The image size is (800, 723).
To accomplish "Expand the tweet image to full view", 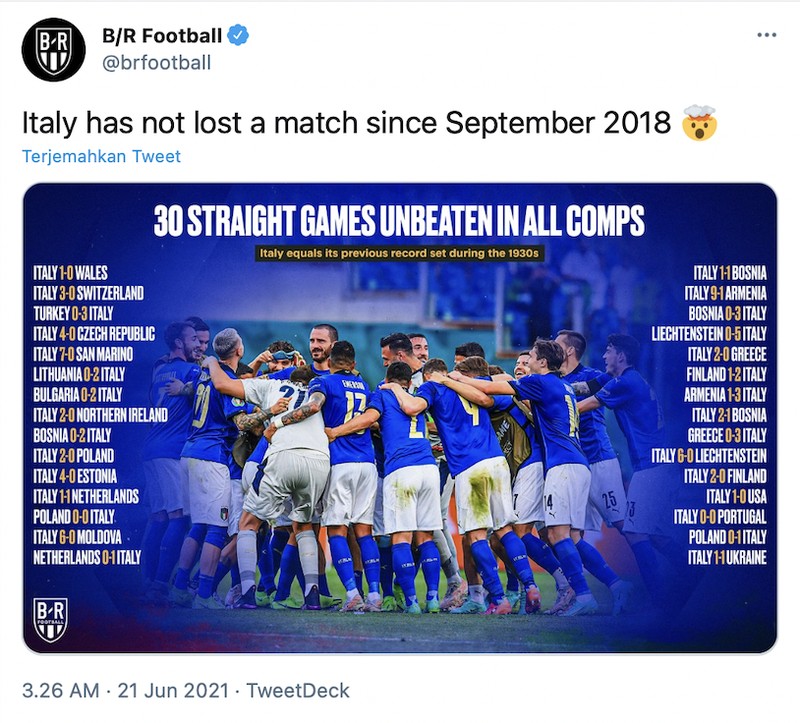I will [400, 420].
